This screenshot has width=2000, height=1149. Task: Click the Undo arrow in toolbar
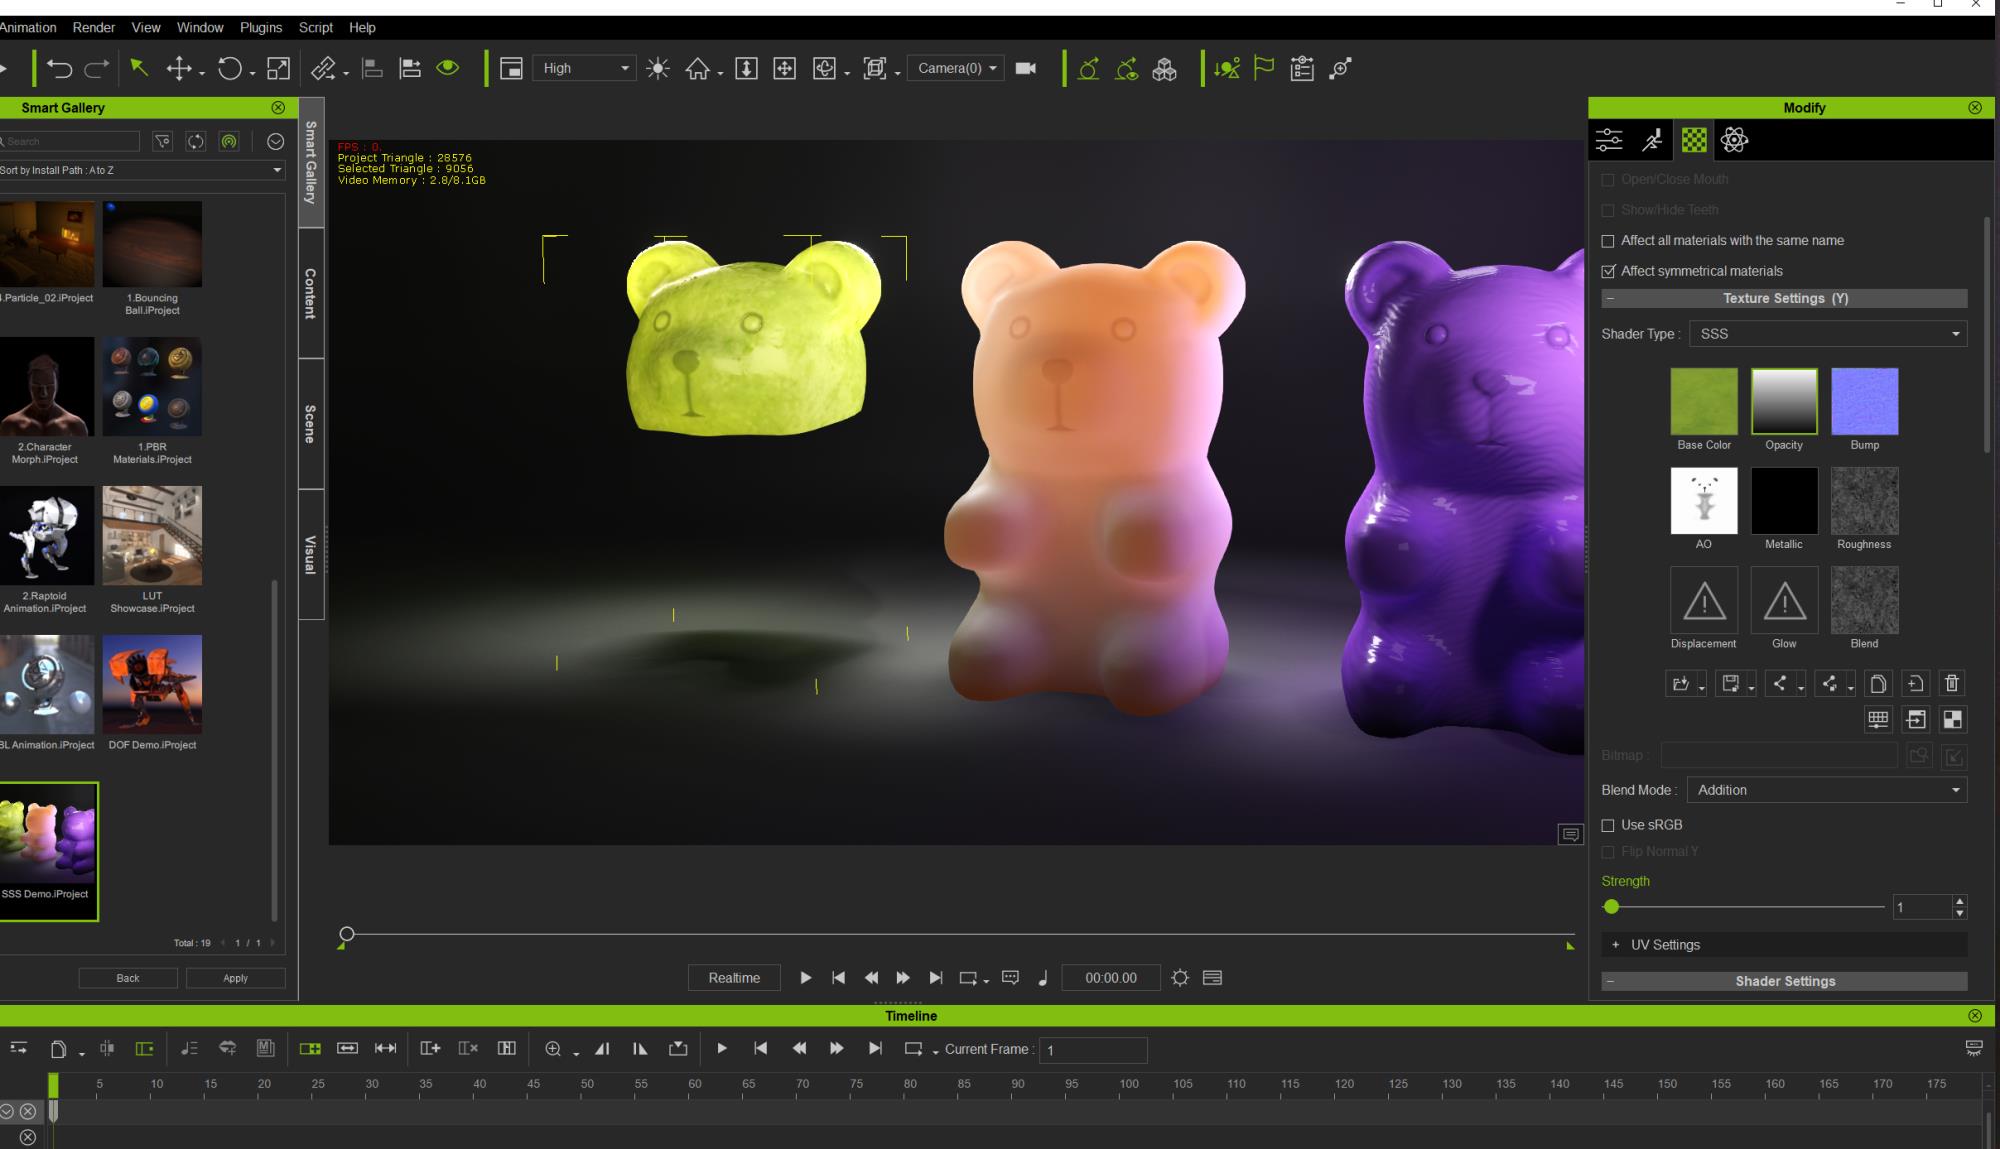[59, 68]
